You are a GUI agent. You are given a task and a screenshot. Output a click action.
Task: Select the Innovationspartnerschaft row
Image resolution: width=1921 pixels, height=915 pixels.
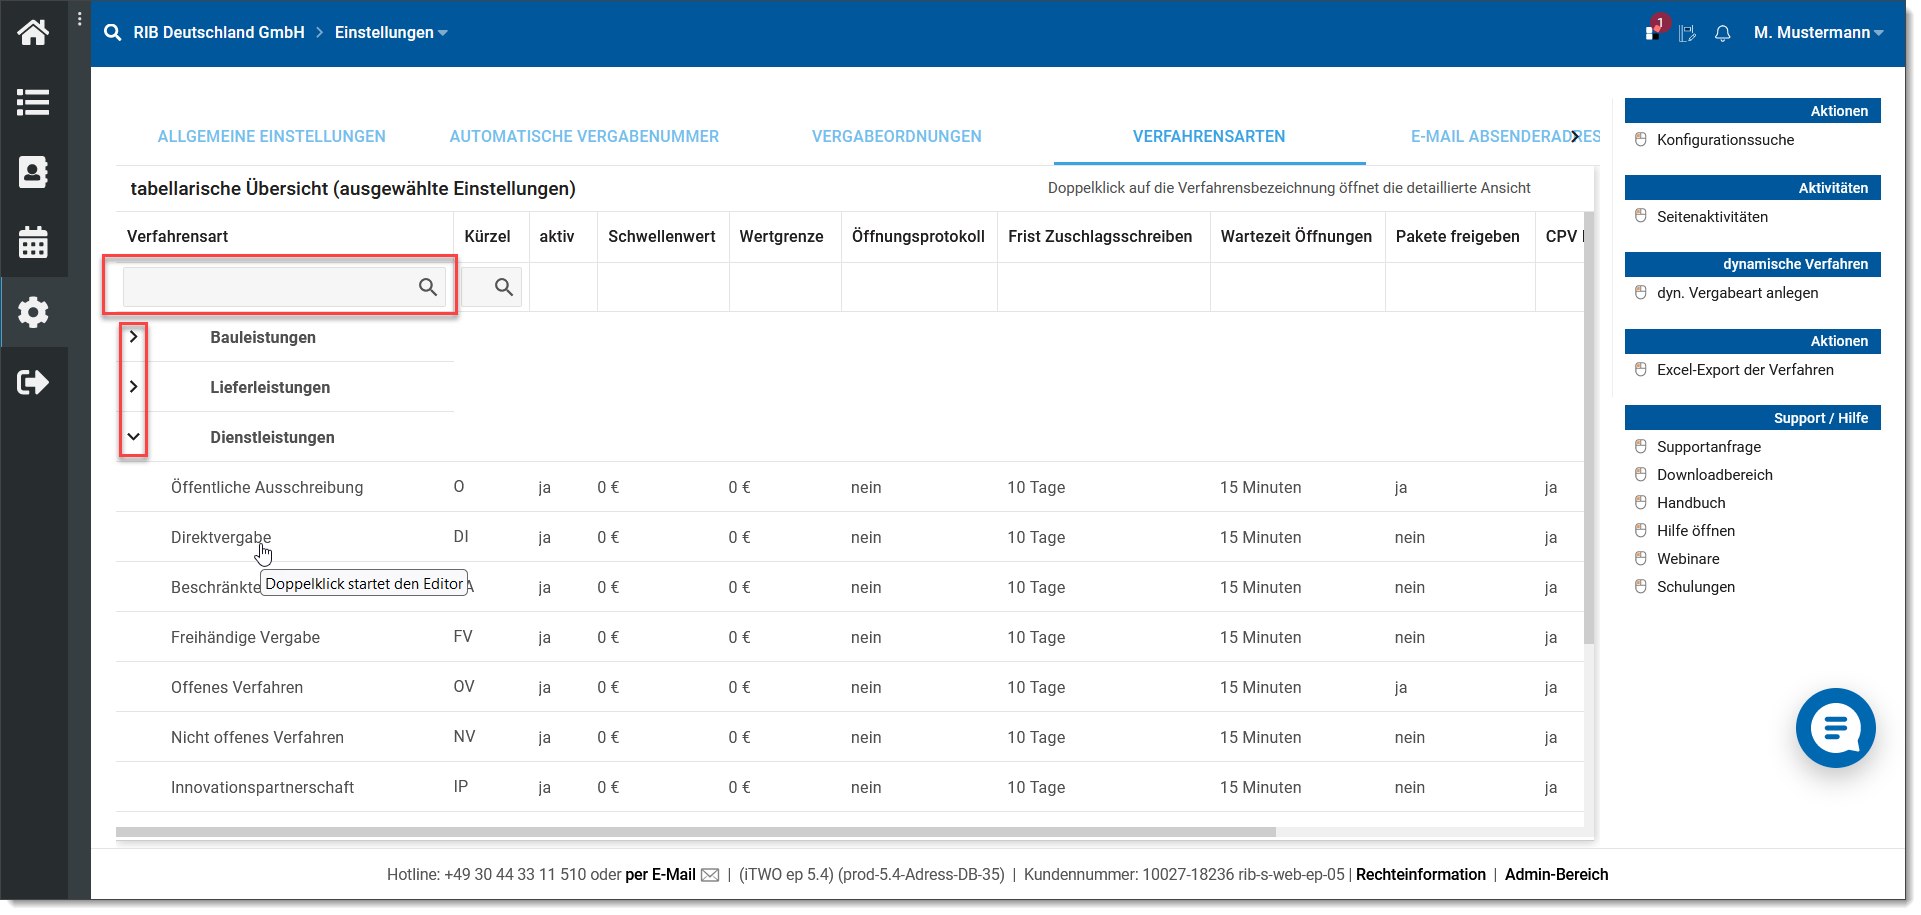coord(850,787)
